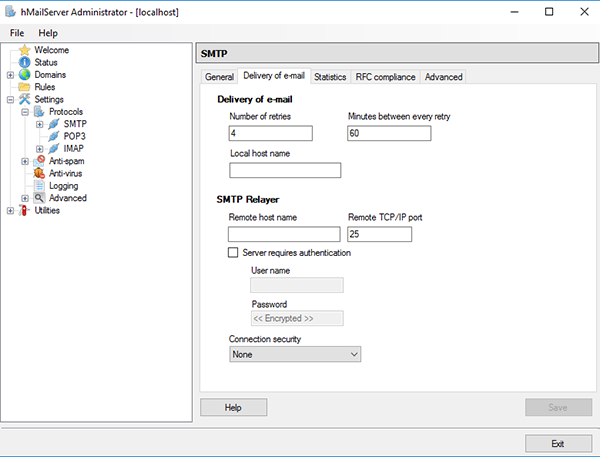Click the IMAP plug icon
The width and height of the screenshot is (600, 457).
pyautogui.click(x=54, y=149)
